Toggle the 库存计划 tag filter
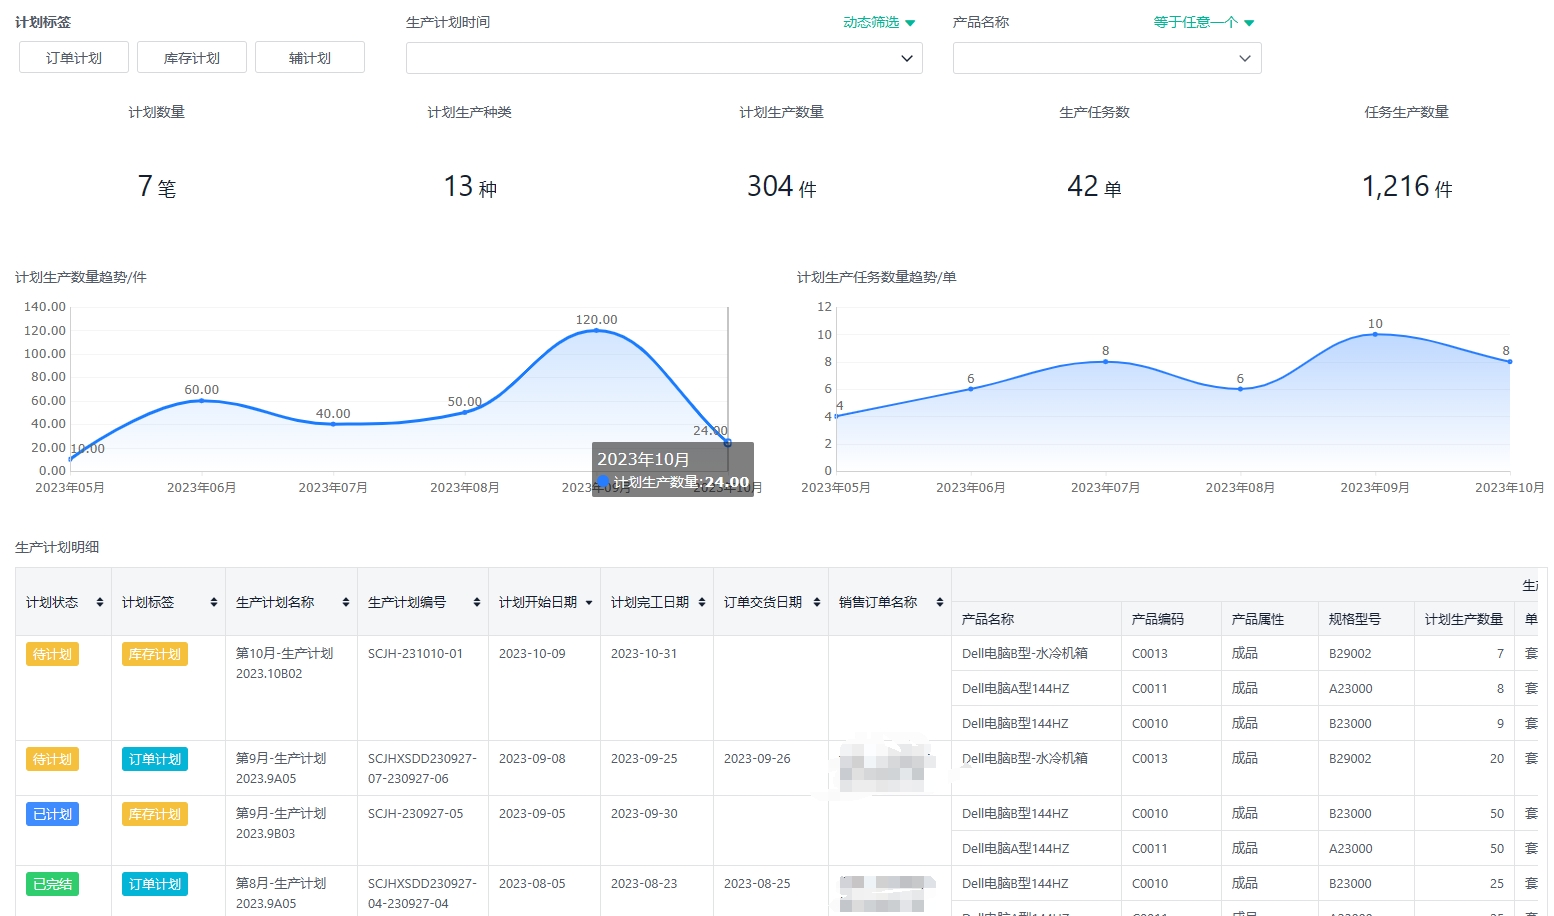 point(192,58)
